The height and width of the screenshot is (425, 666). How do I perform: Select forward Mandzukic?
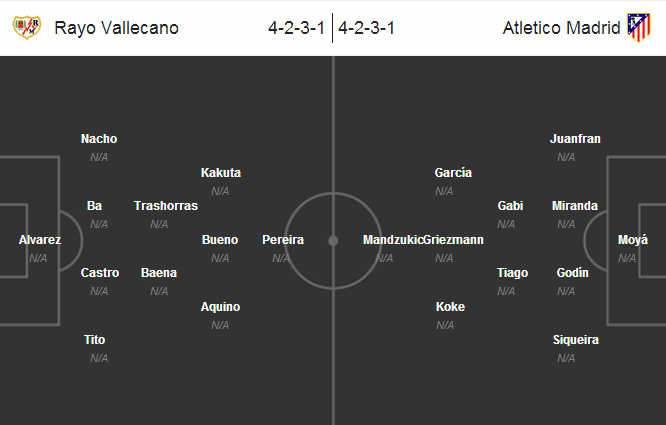392,240
